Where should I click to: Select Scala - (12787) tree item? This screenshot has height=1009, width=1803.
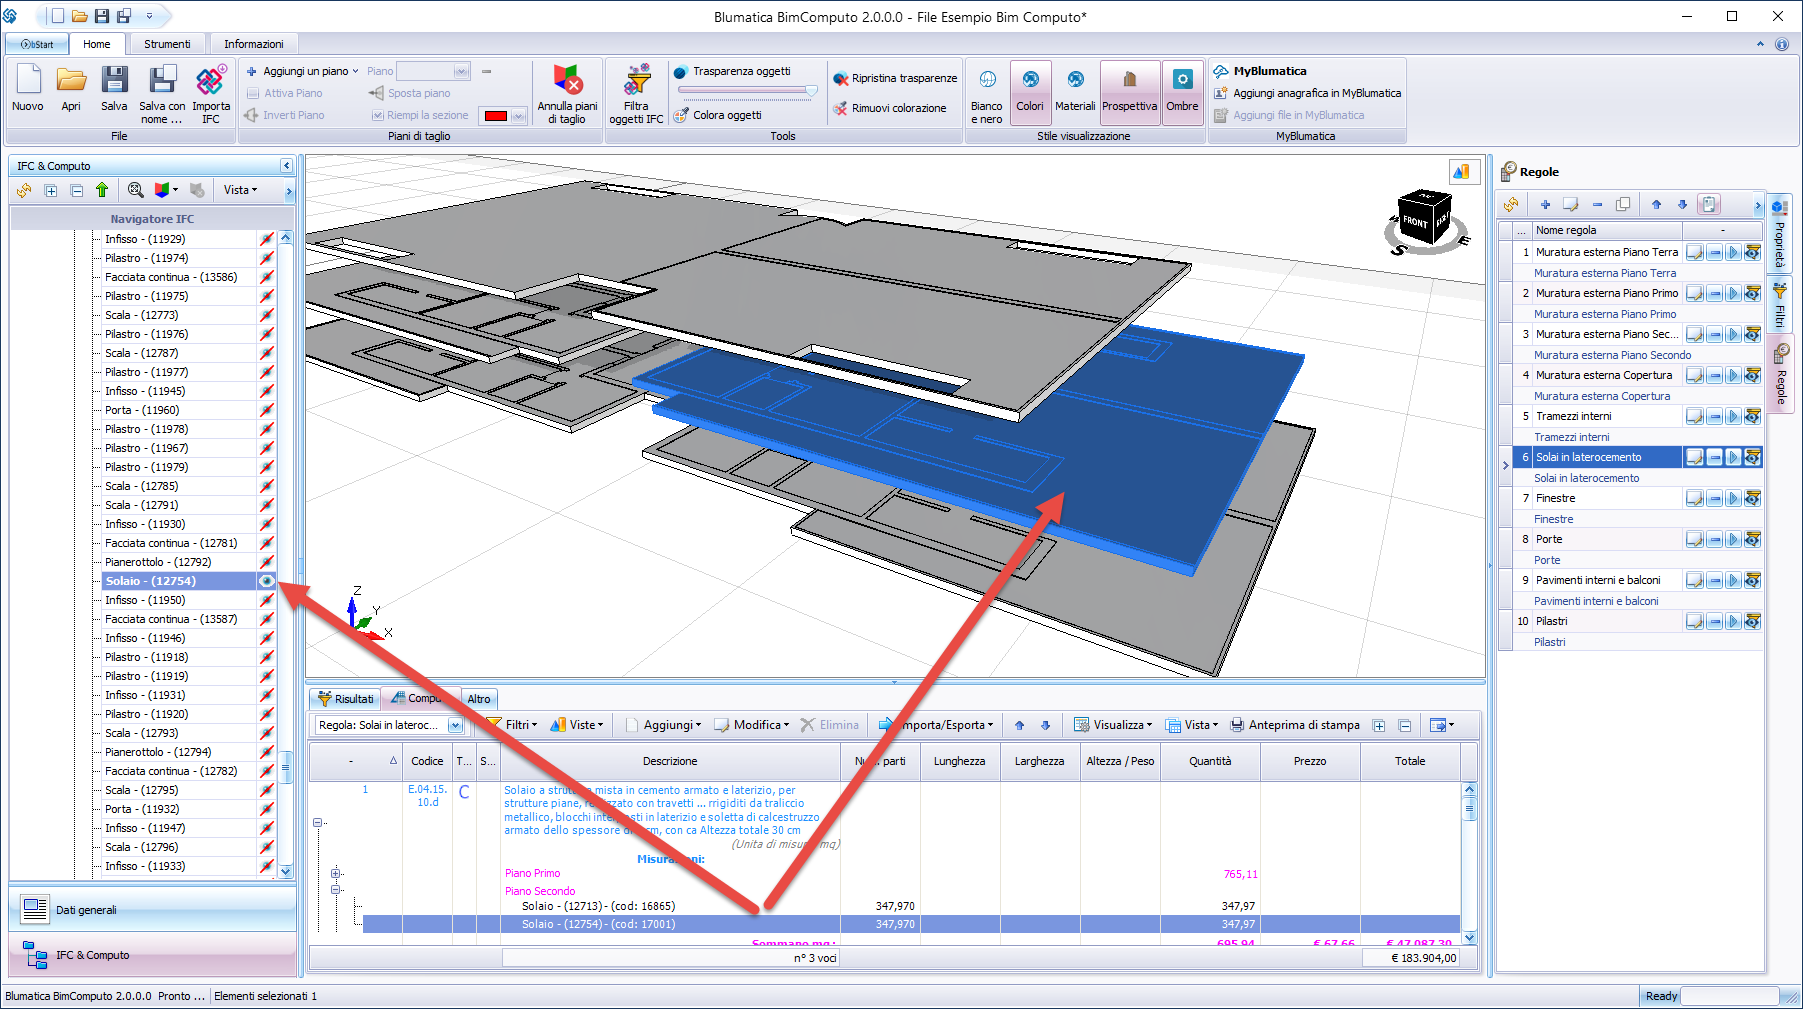click(x=141, y=353)
